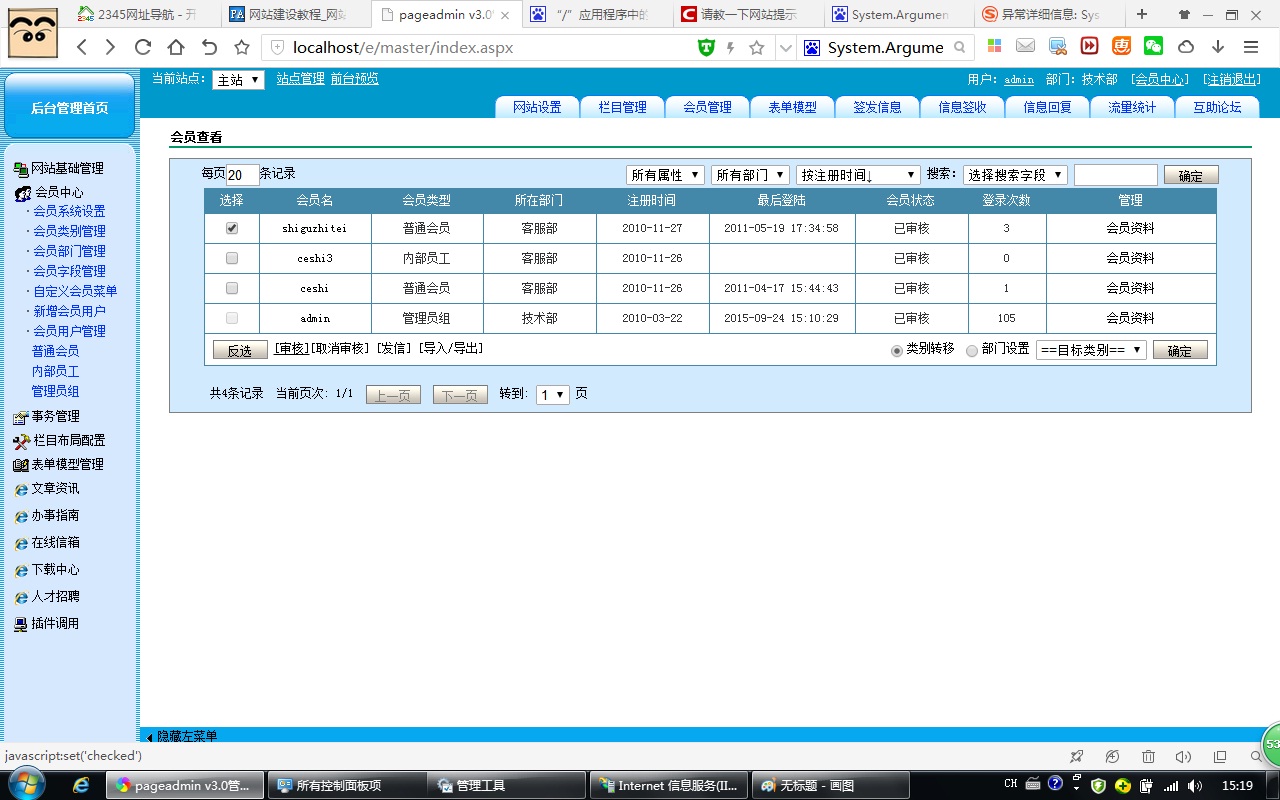Click the 栏目布局配置 tools icon
This screenshot has width=1280, height=800.
click(x=21, y=441)
